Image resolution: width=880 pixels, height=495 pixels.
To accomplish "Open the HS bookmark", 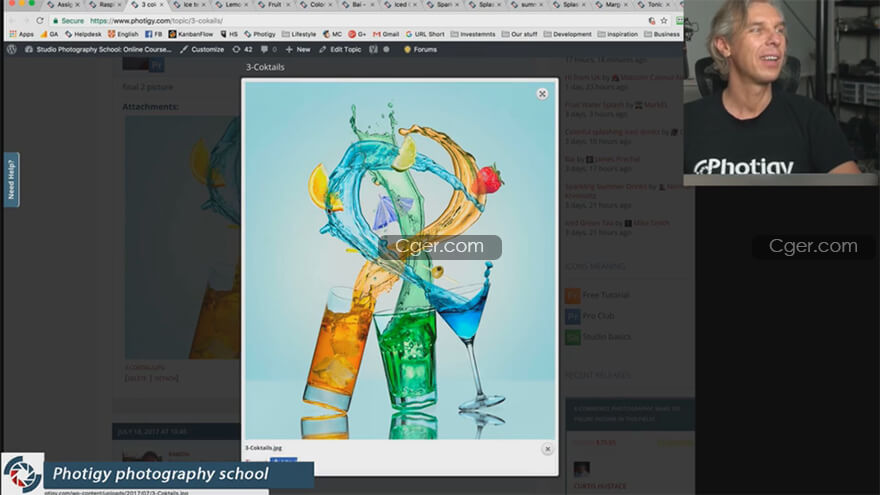I will pos(229,34).
